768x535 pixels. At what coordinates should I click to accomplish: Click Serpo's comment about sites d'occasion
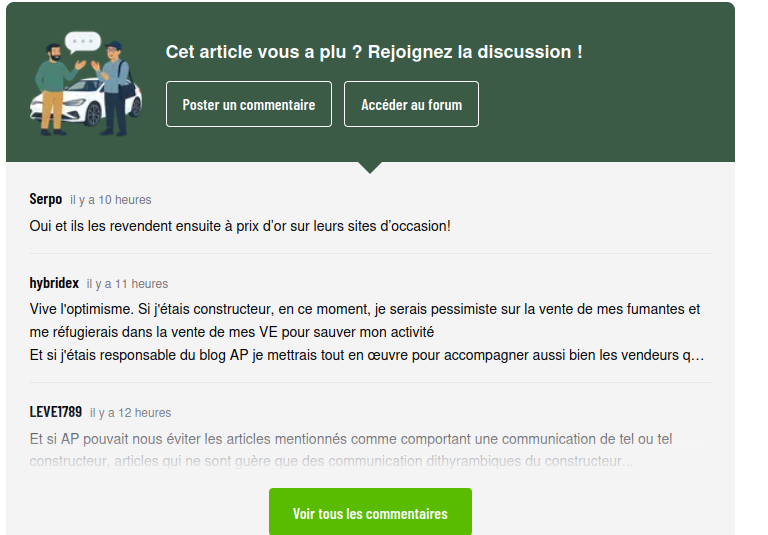tap(240, 226)
